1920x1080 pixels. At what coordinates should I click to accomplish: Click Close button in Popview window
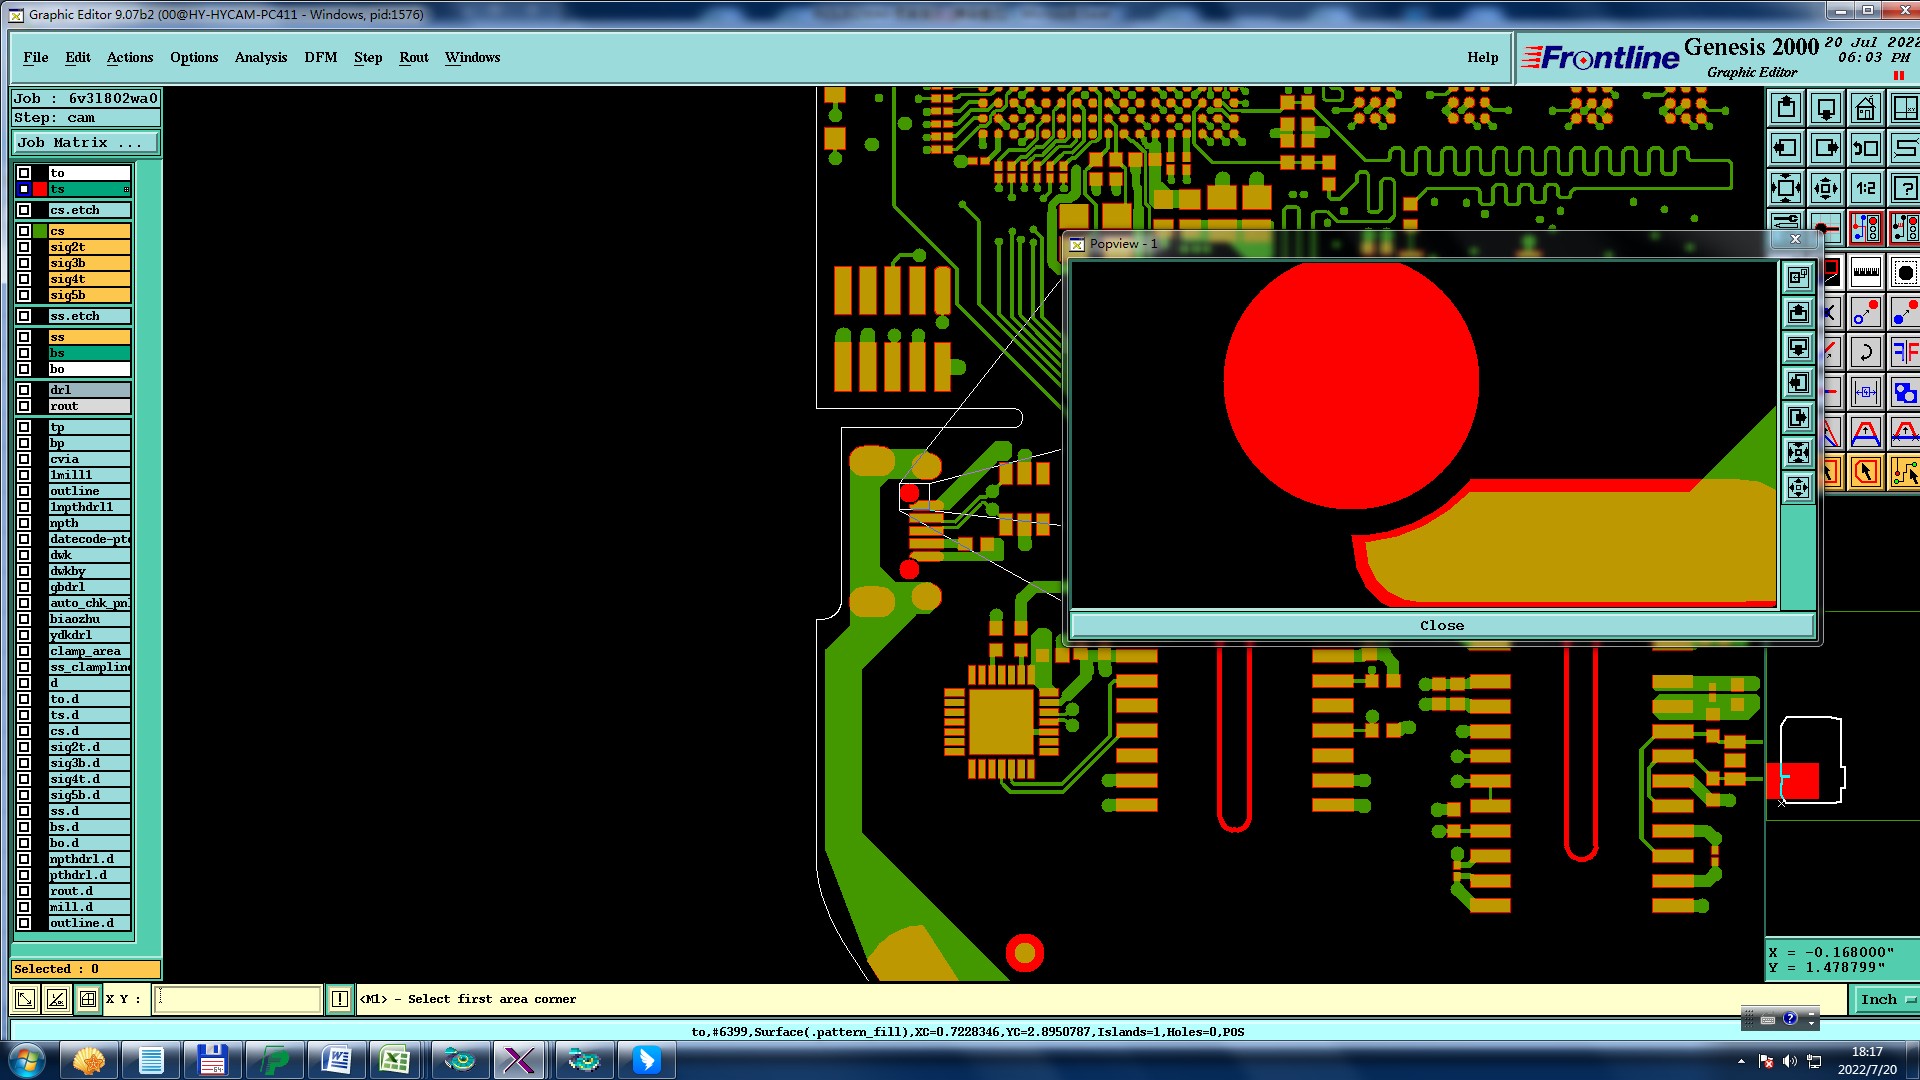click(1441, 625)
